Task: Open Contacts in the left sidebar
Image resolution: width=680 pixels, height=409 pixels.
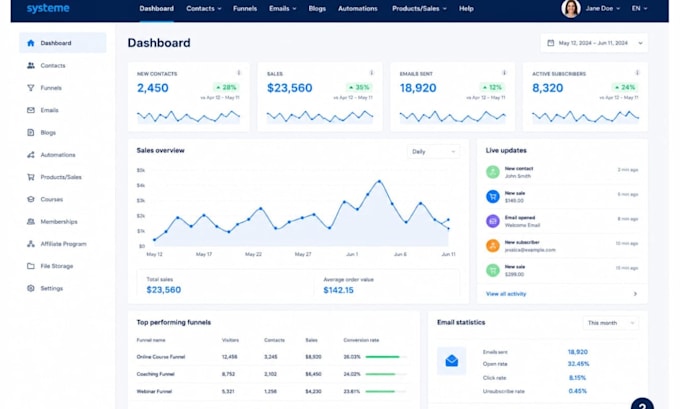Action: point(46,65)
